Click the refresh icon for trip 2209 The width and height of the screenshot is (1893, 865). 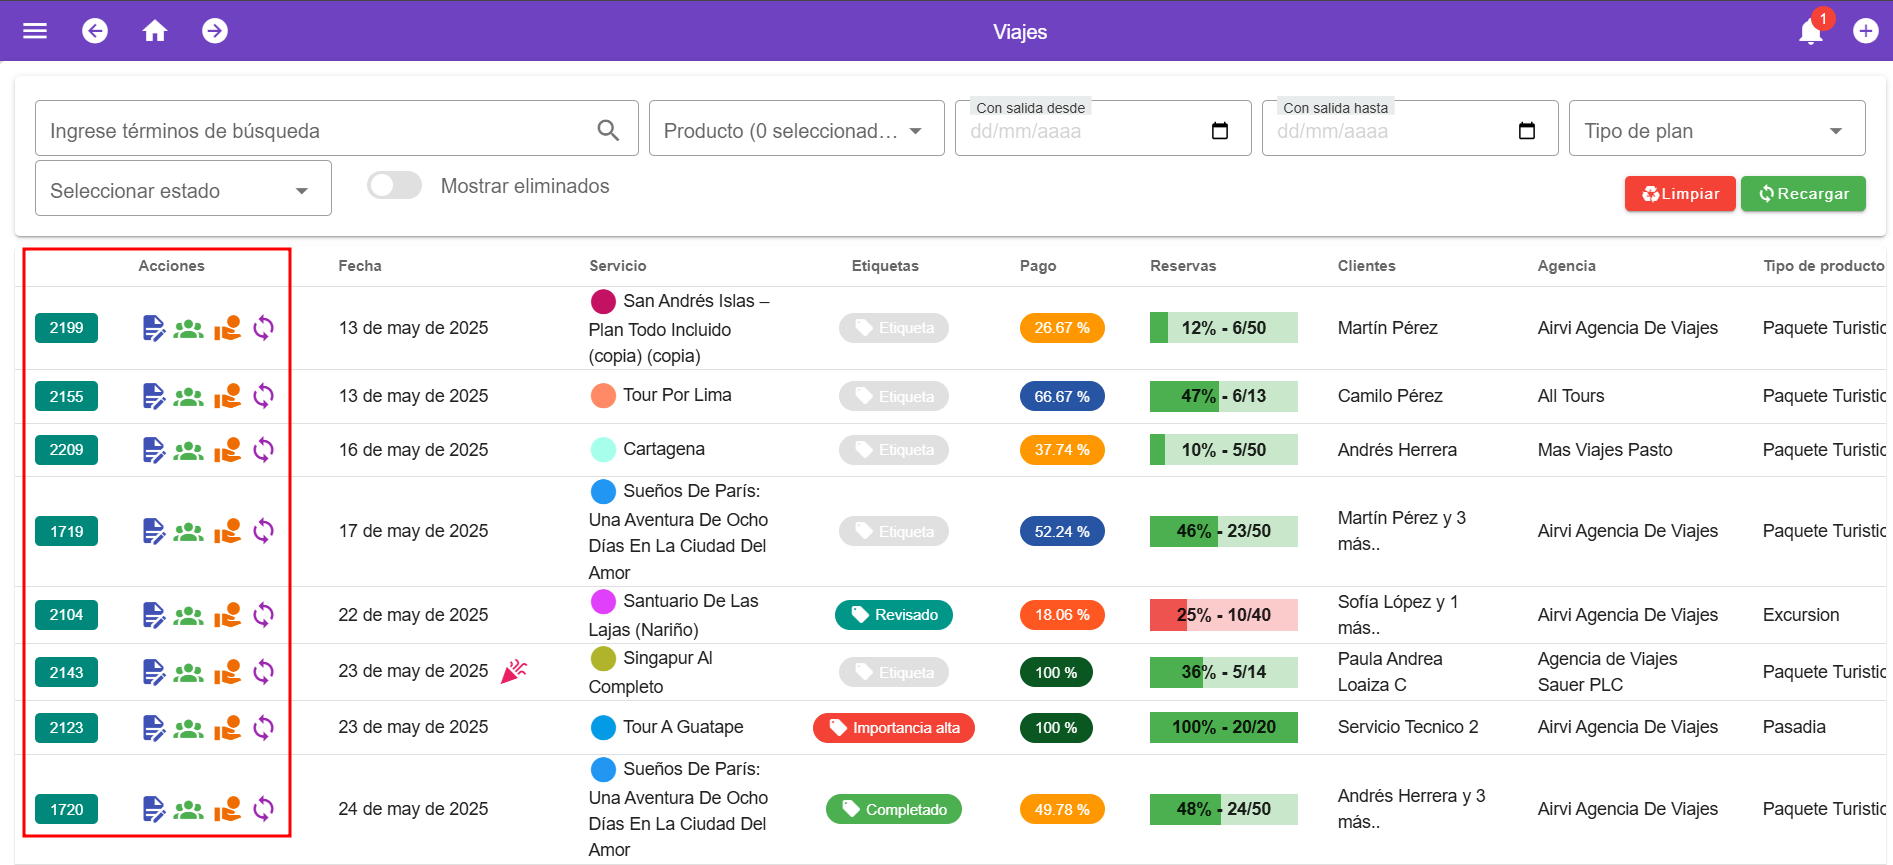pos(263,450)
